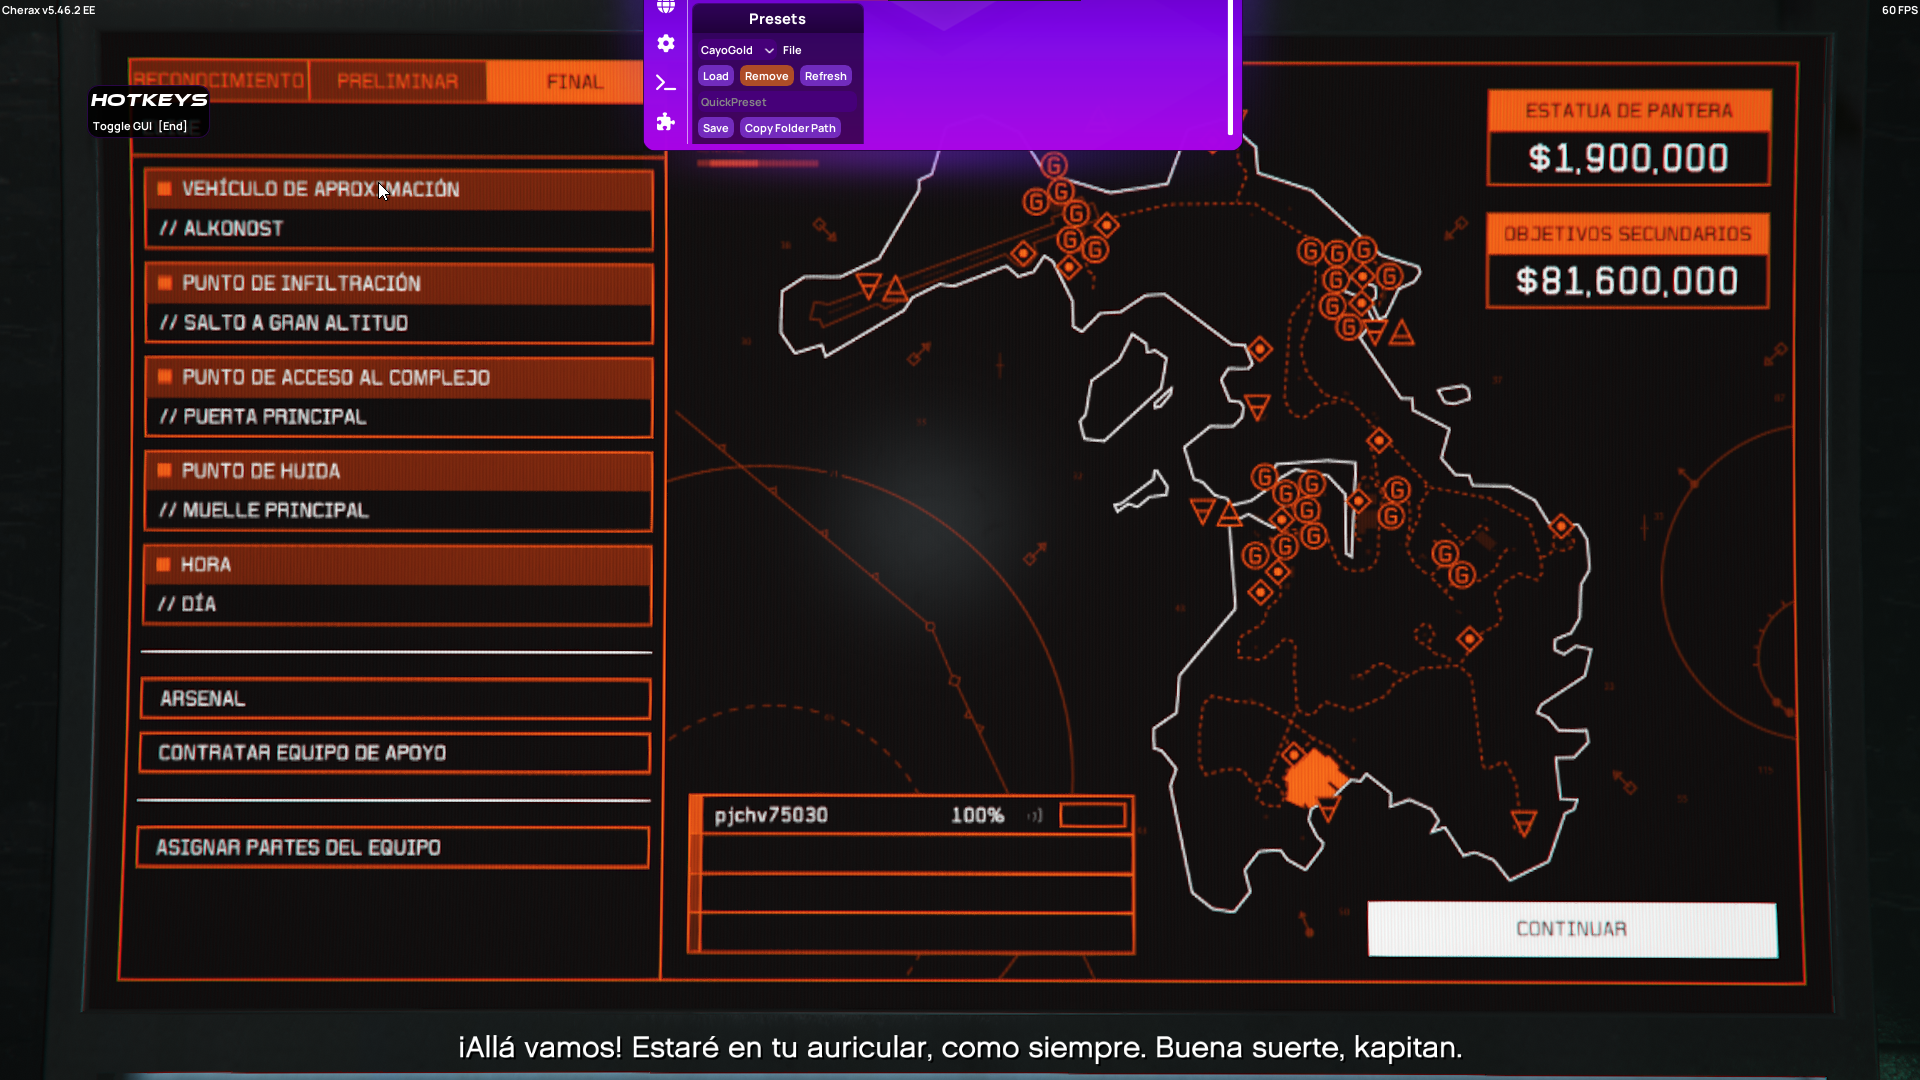Open the settings gear in Cherax sidebar
This screenshot has width=1920, height=1080.
pyautogui.click(x=666, y=44)
